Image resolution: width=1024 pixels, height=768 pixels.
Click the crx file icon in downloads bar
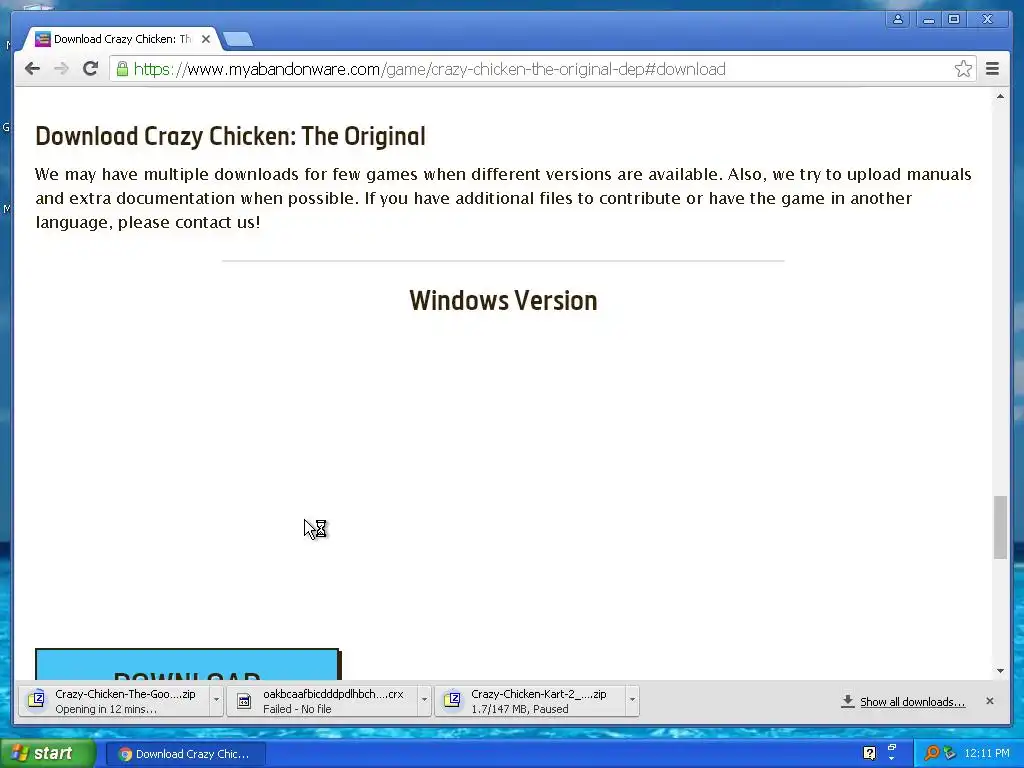click(x=244, y=701)
